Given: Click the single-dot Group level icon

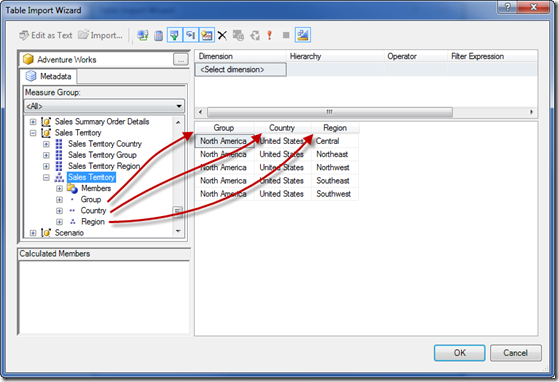Looking at the screenshot, I should pos(72,200).
